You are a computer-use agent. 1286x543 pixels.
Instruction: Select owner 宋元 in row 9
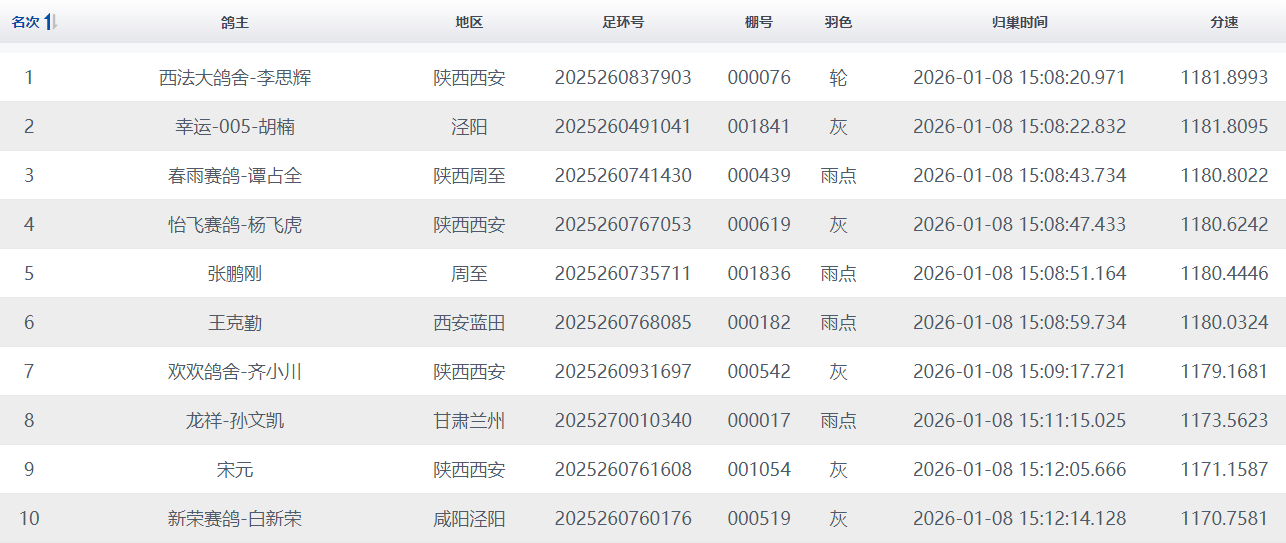pos(235,469)
